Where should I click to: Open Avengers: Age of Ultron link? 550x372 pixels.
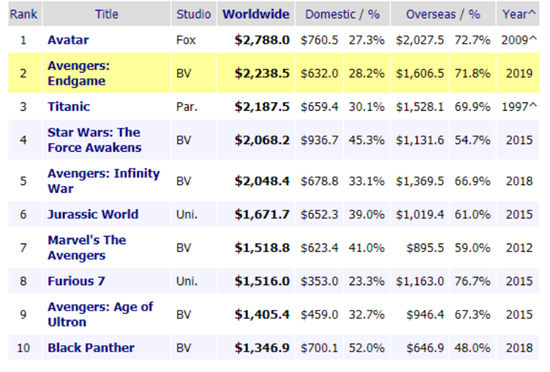click(x=100, y=314)
